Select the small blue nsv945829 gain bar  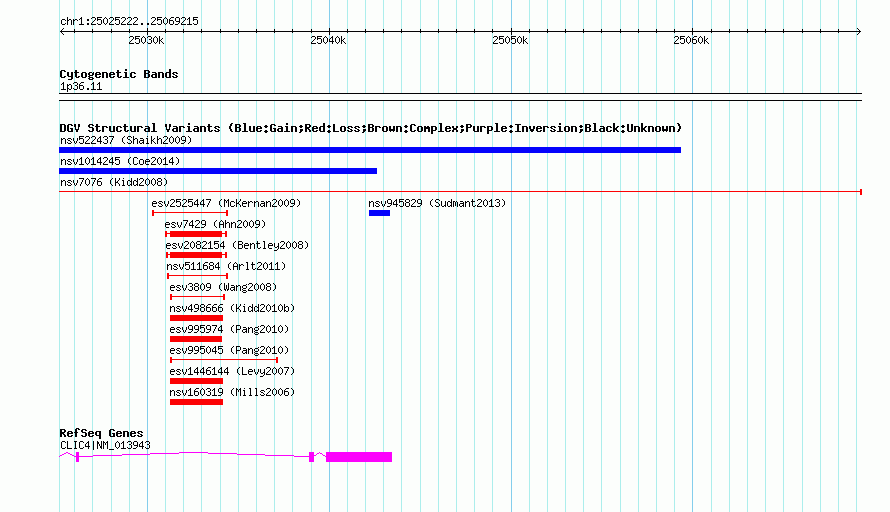379,213
